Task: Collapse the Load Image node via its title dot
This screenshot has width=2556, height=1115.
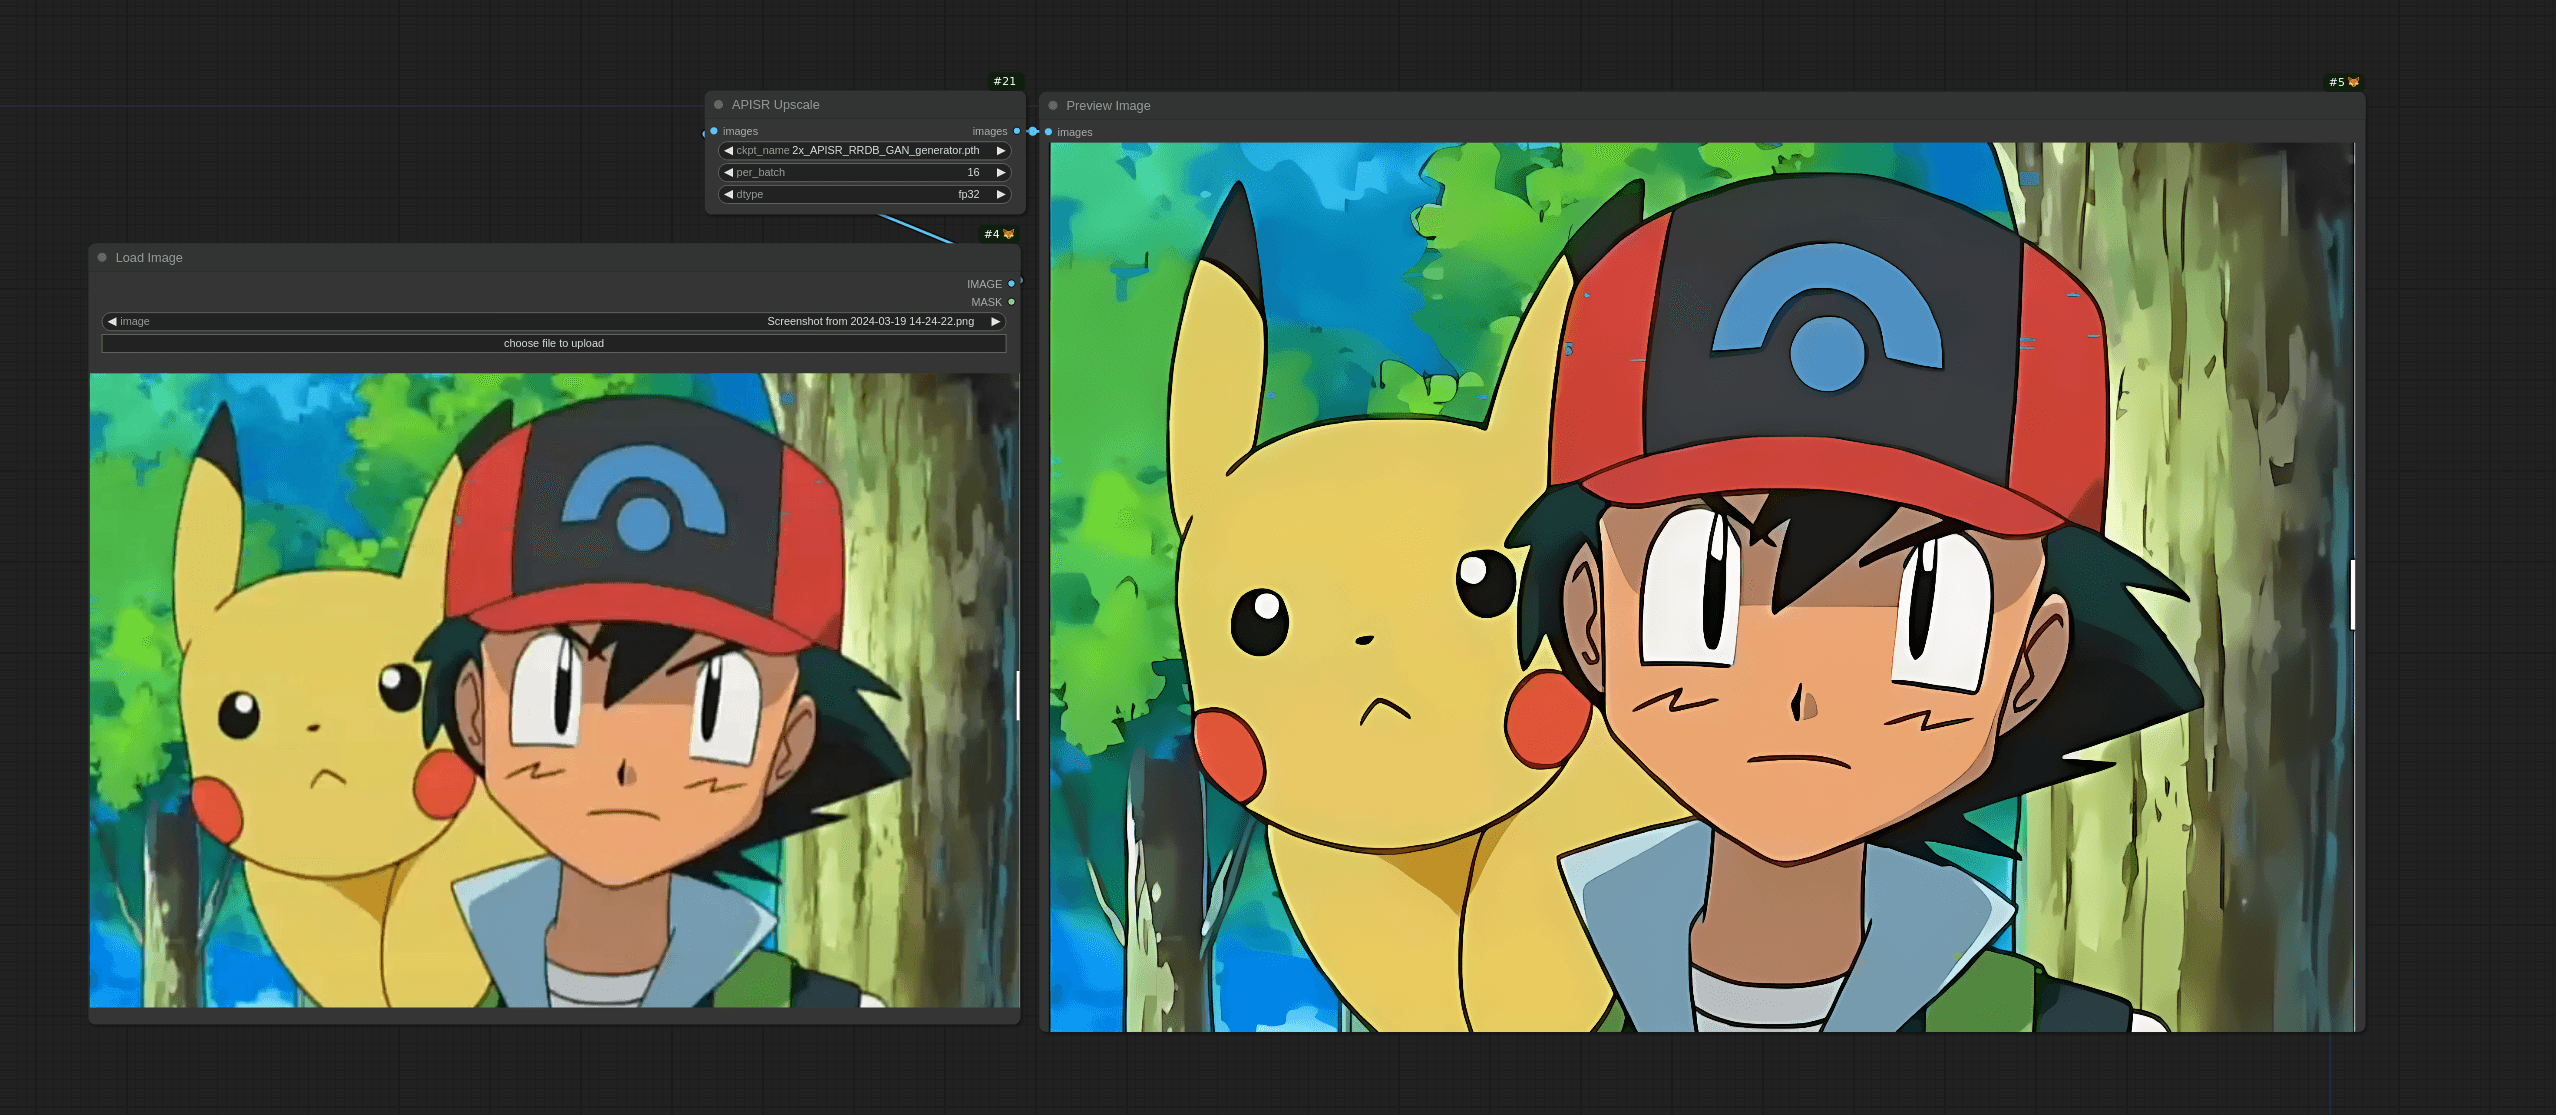Action: pyautogui.click(x=102, y=258)
